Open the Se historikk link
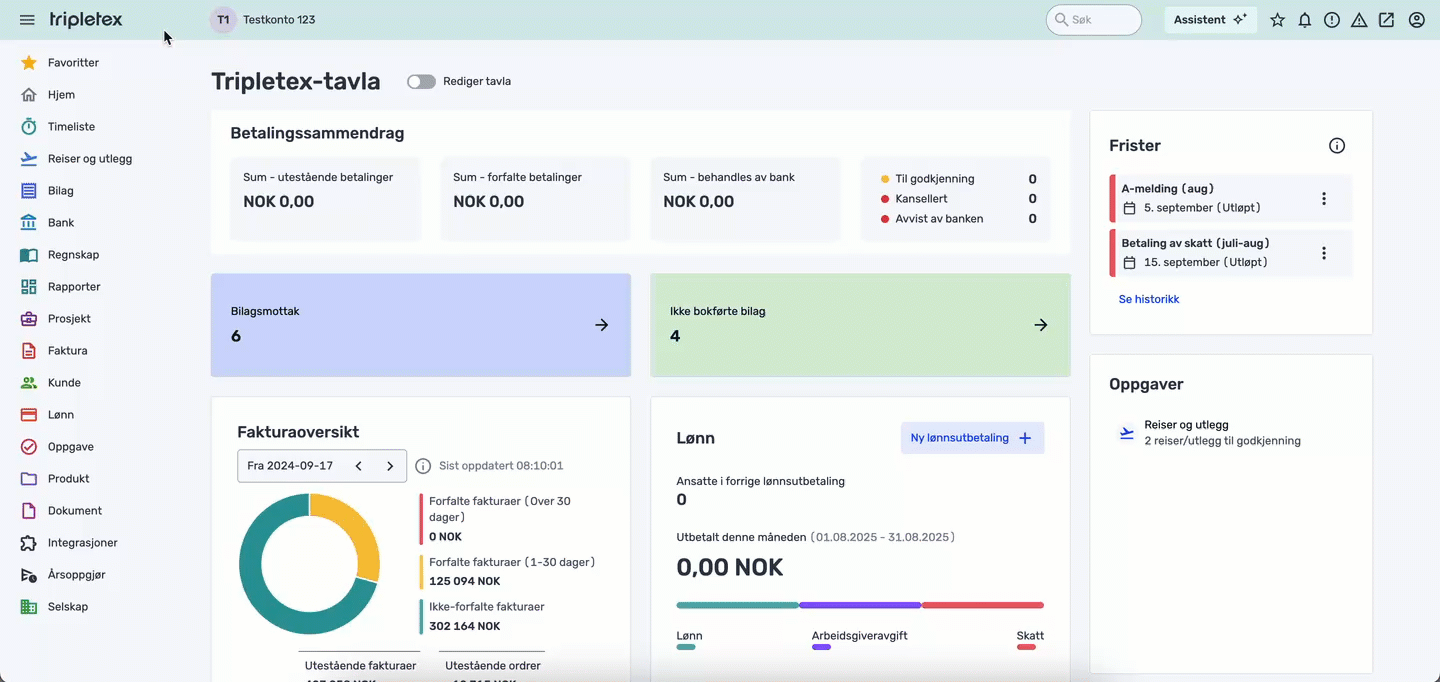Image resolution: width=1440 pixels, height=682 pixels. (1149, 299)
